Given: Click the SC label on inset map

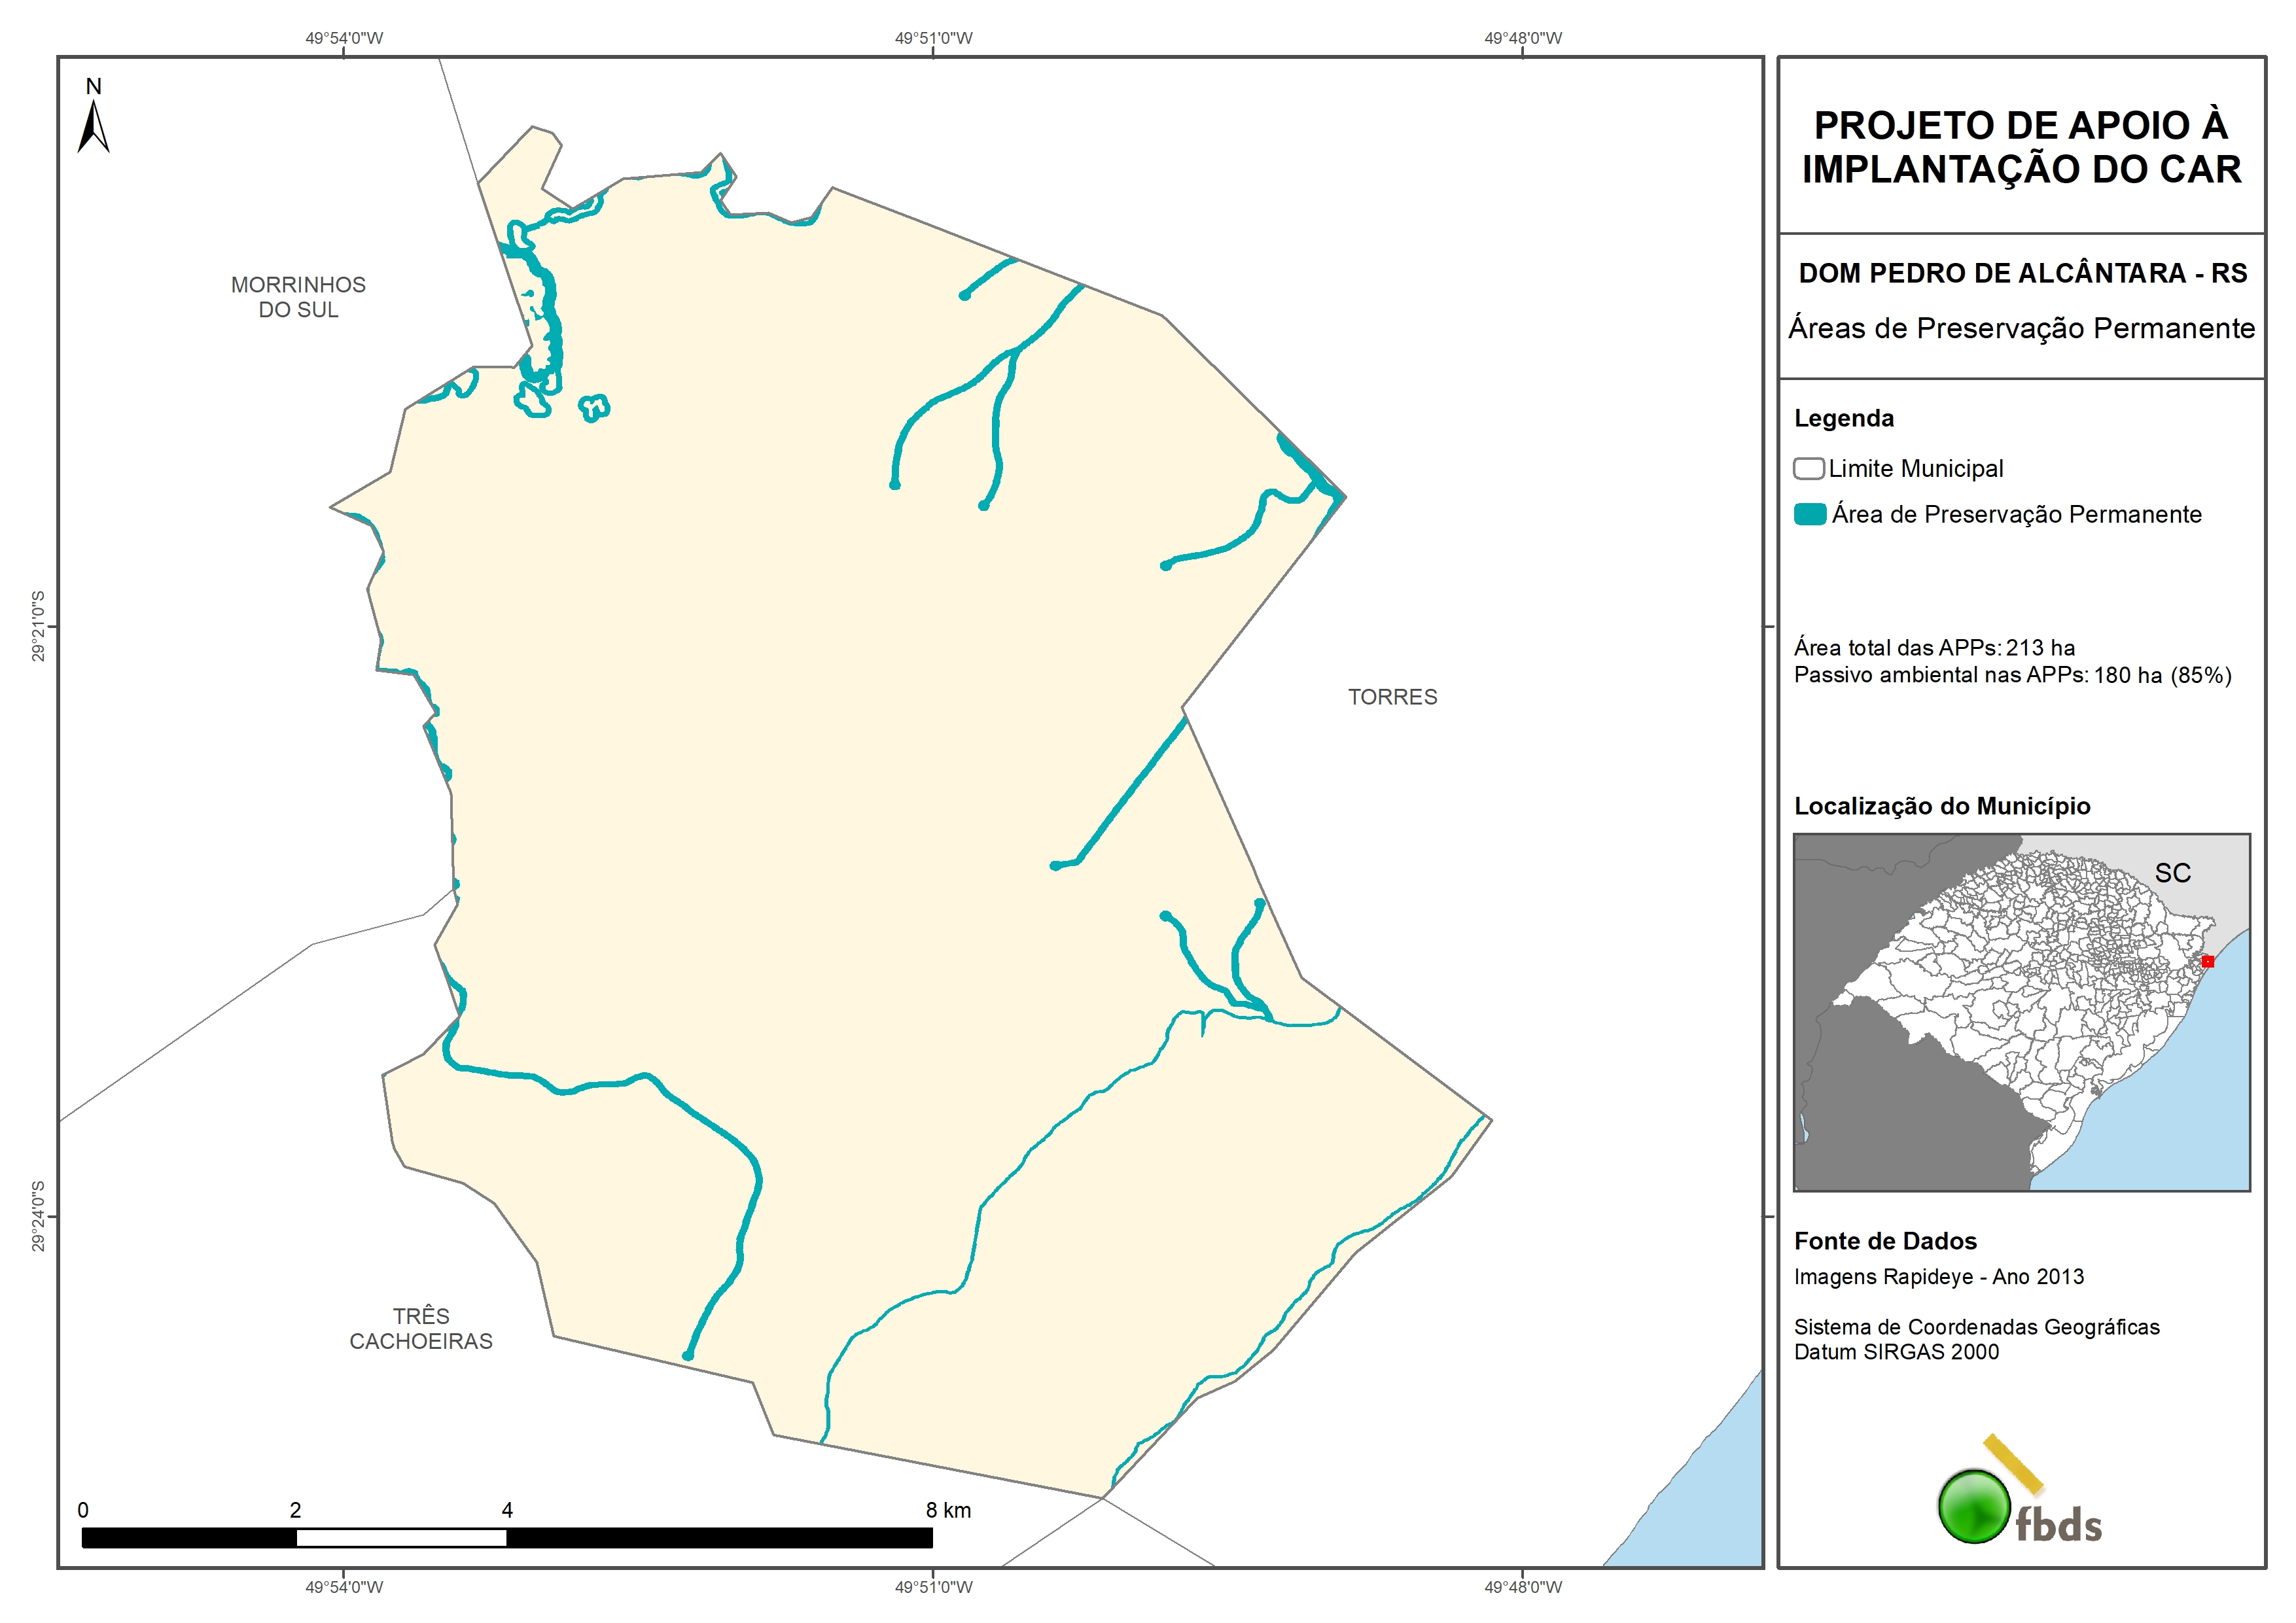Looking at the screenshot, I should [2172, 873].
